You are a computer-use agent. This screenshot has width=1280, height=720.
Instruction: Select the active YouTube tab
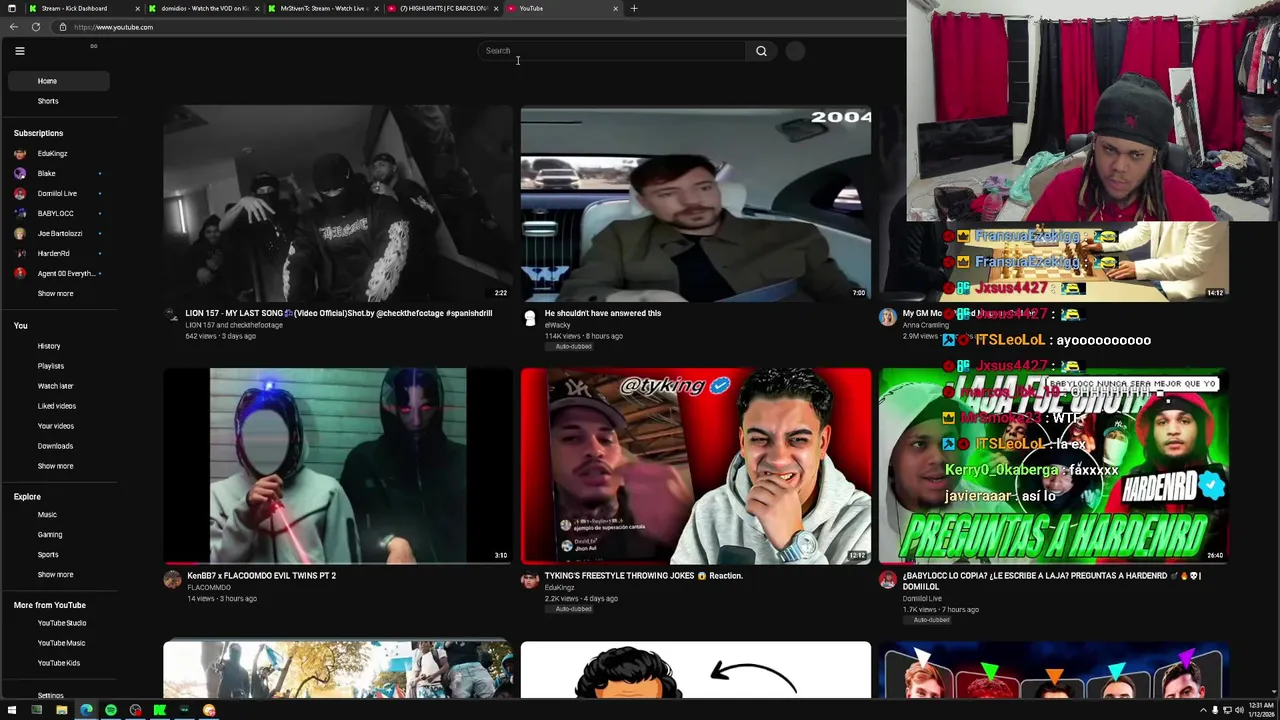pos(560,8)
